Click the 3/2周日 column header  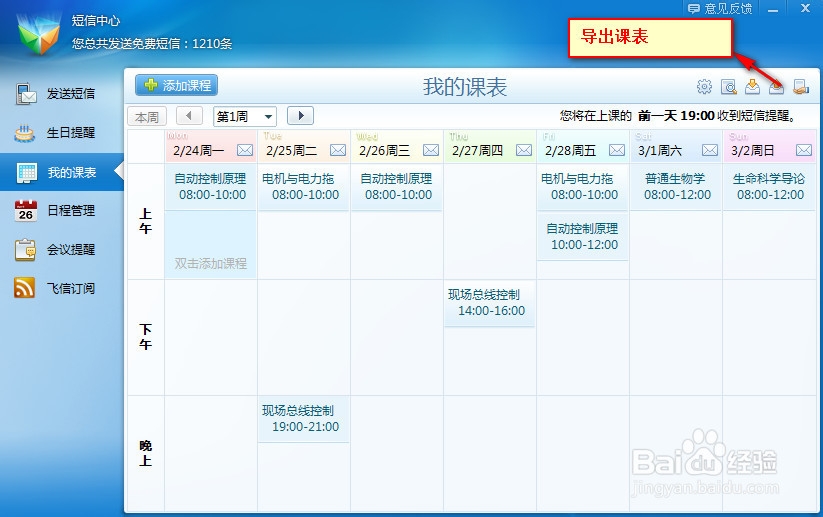769,146
